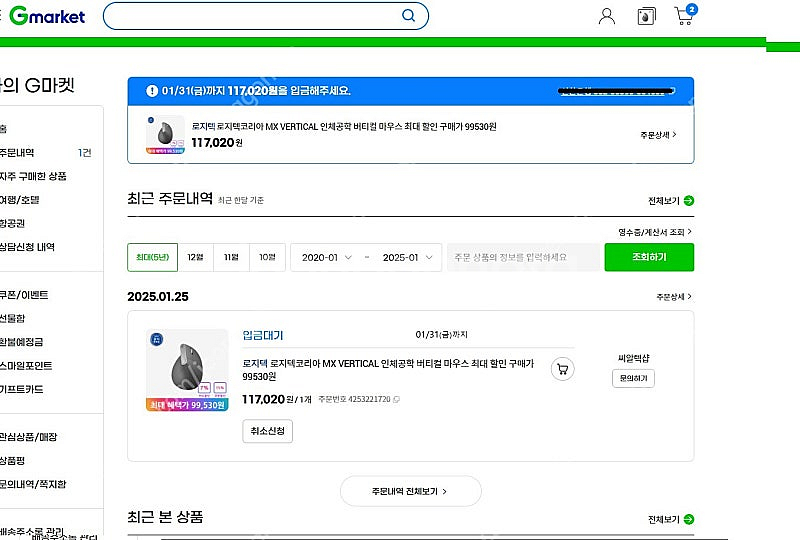Click the search magnifier icon
Image resolution: width=800 pixels, height=540 pixels.
click(x=408, y=15)
